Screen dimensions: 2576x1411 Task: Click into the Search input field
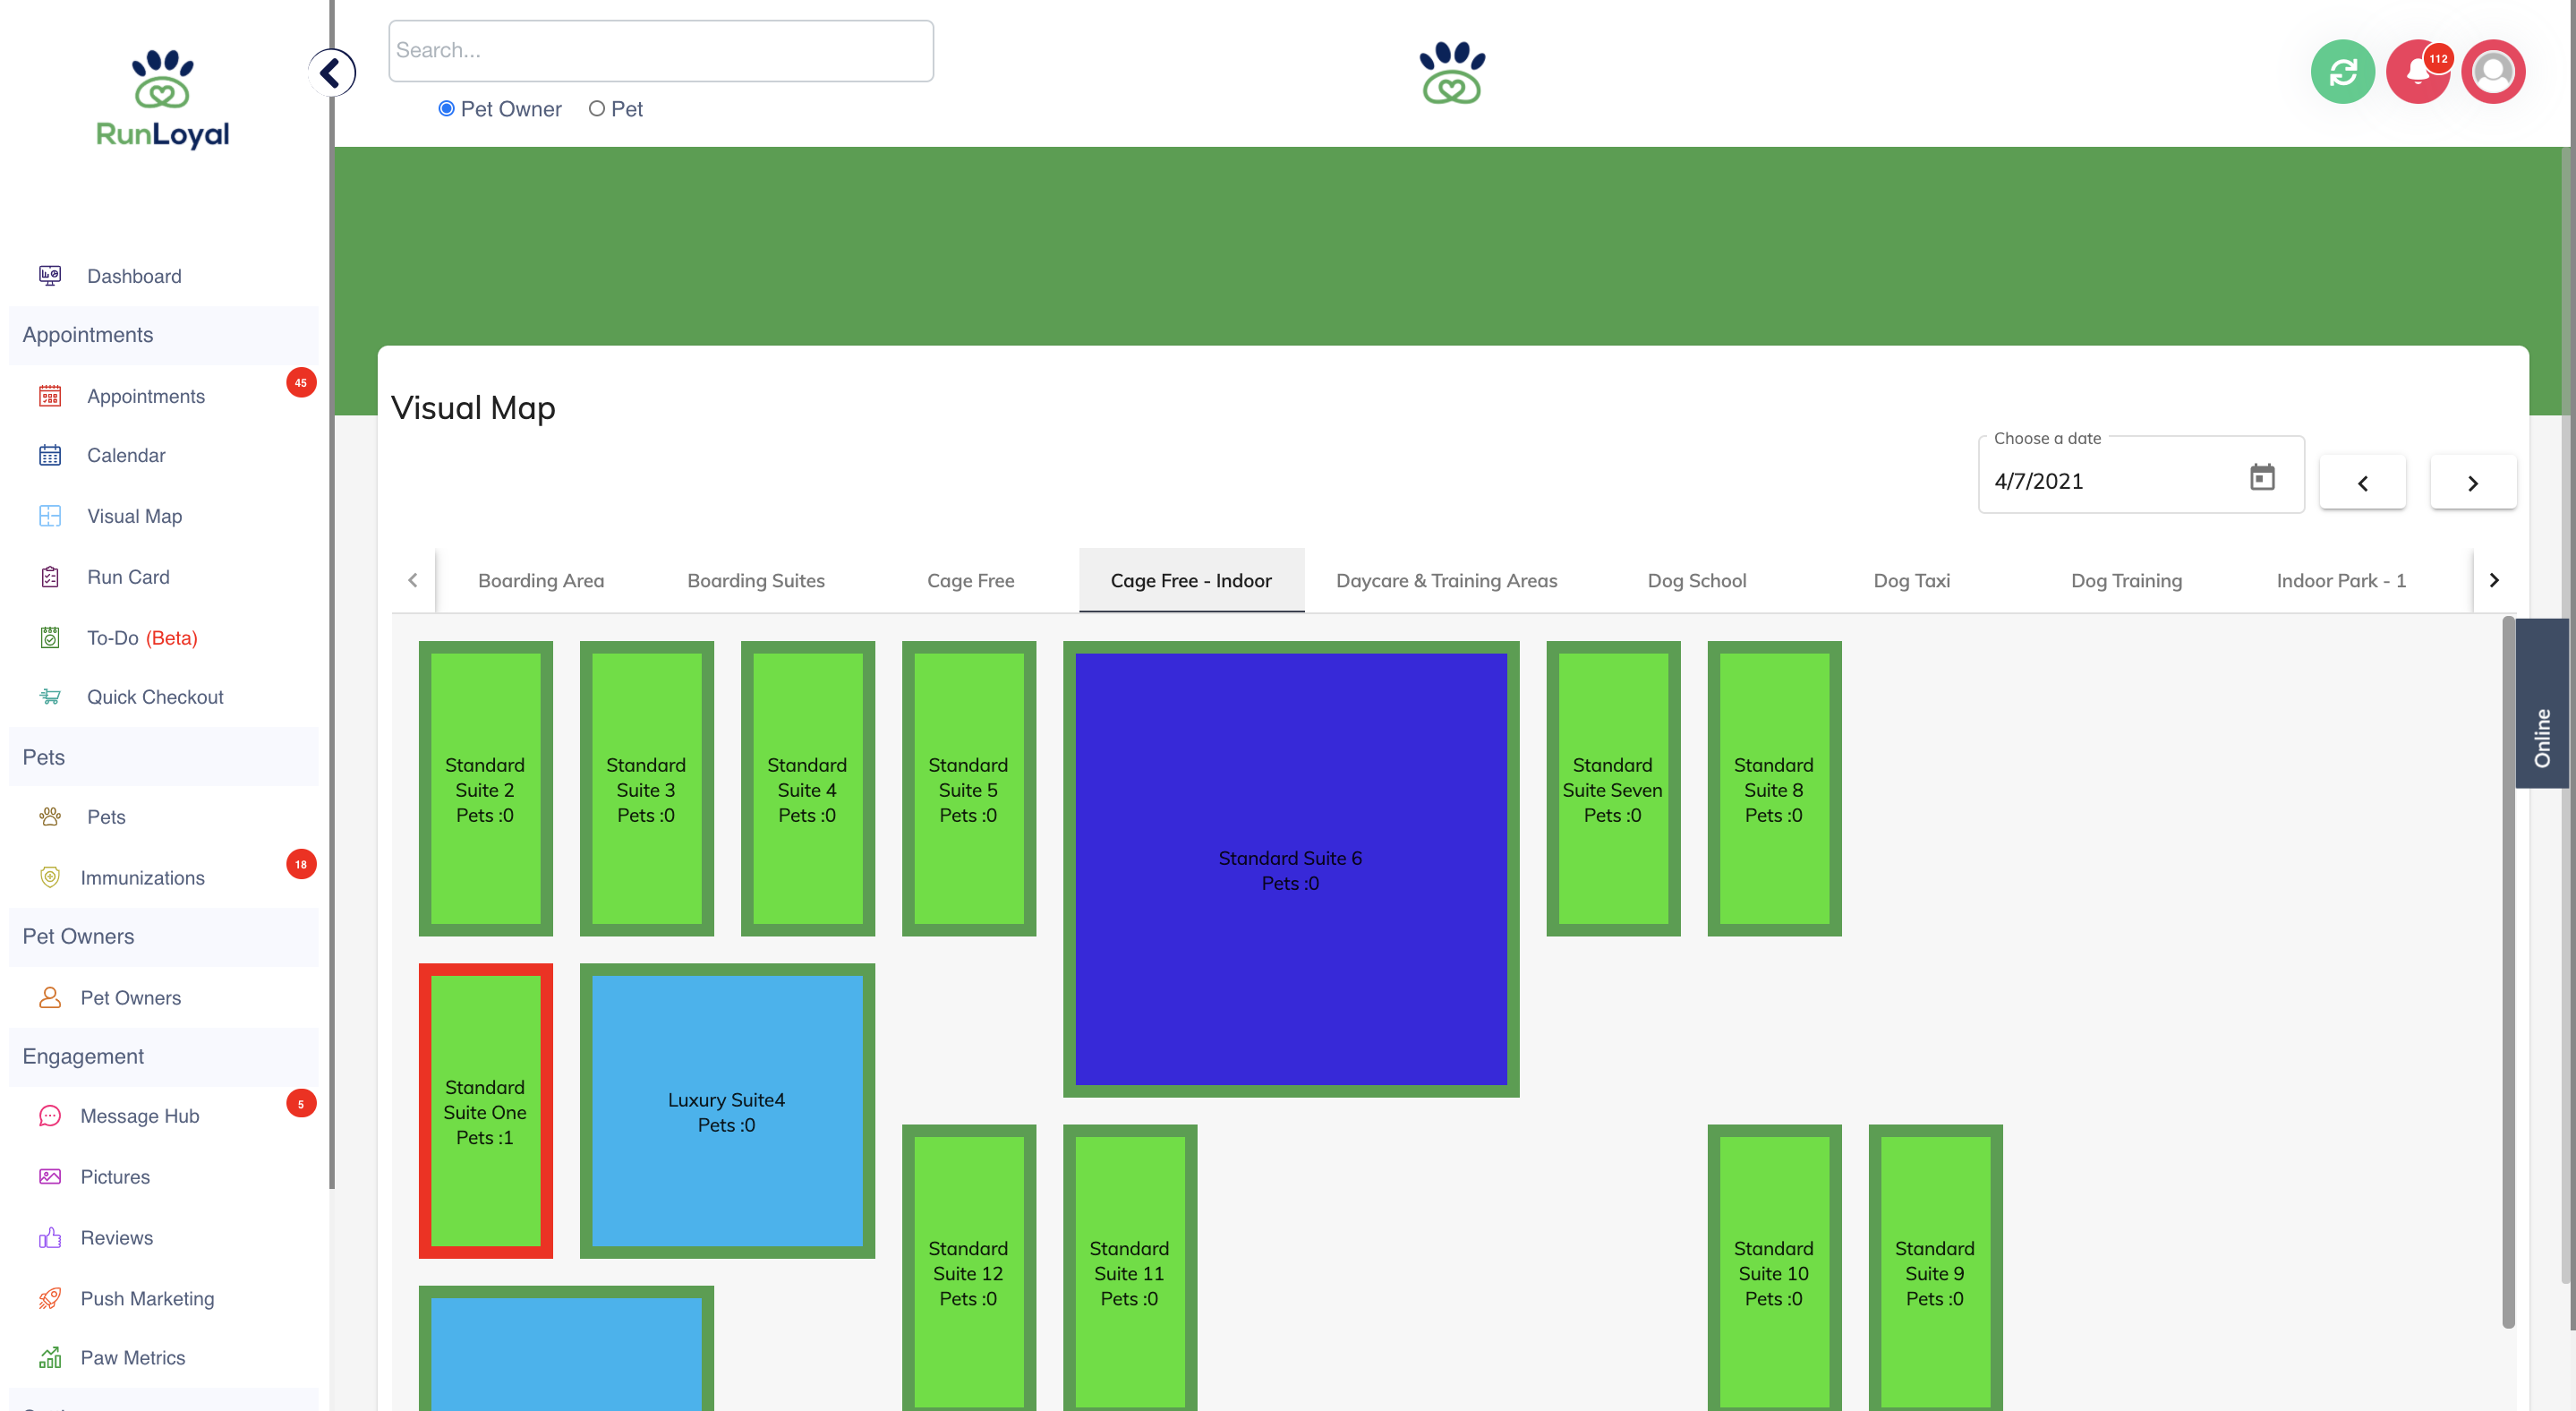point(660,51)
